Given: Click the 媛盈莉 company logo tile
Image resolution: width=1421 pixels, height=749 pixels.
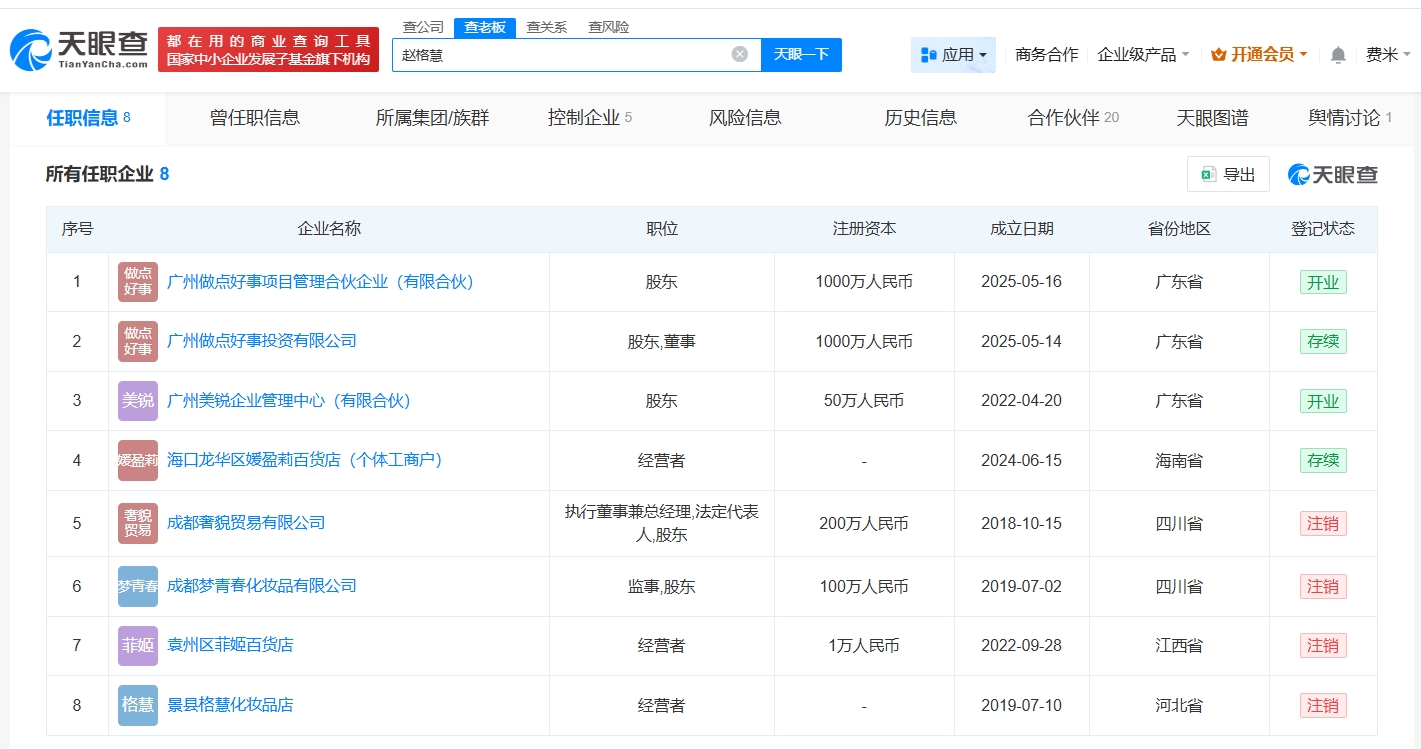Looking at the screenshot, I should click(x=138, y=460).
